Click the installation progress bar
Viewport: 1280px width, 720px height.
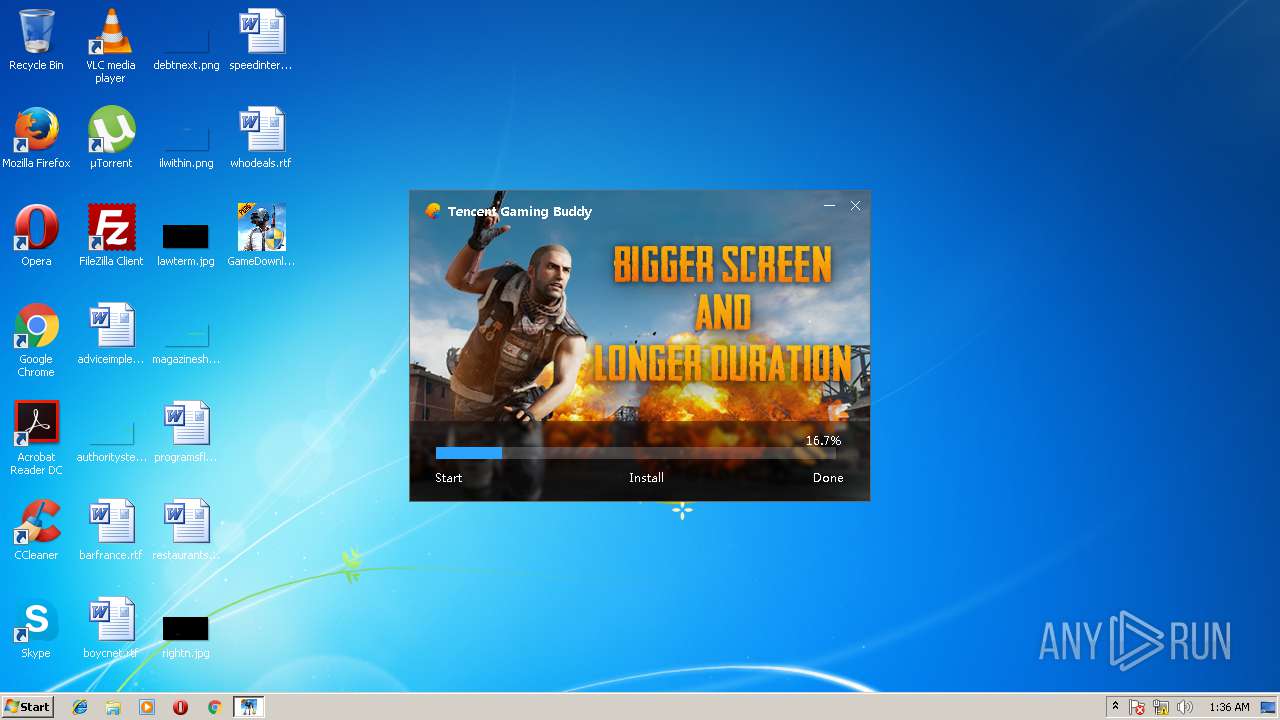tap(636, 454)
